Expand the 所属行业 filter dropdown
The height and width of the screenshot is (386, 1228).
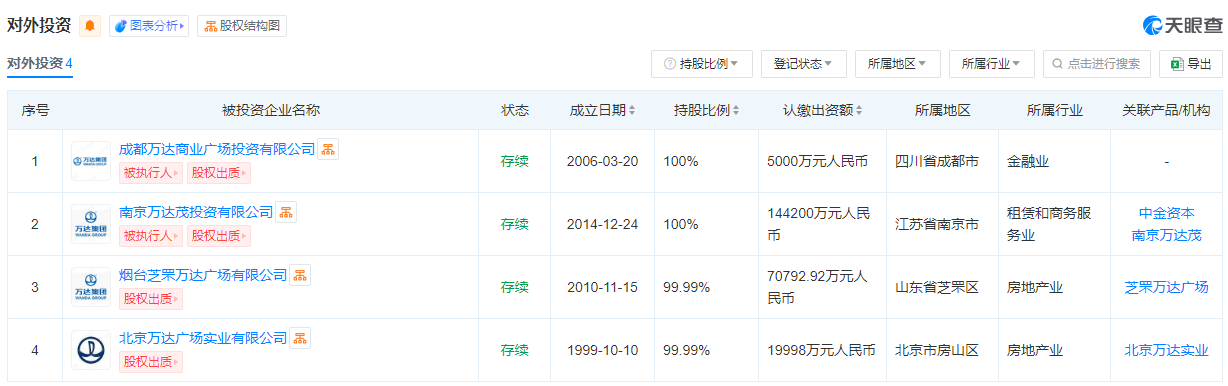tap(992, 63)
